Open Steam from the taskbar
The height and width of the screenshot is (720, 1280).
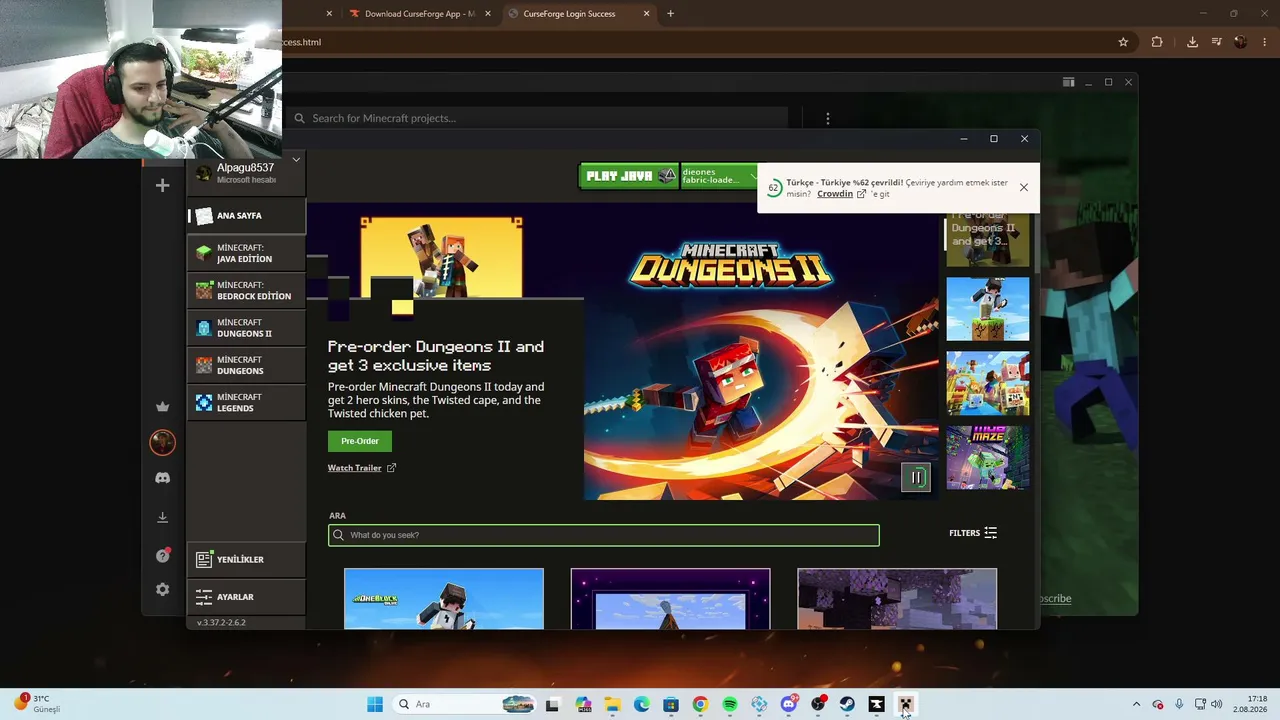[x=847, y=704]
